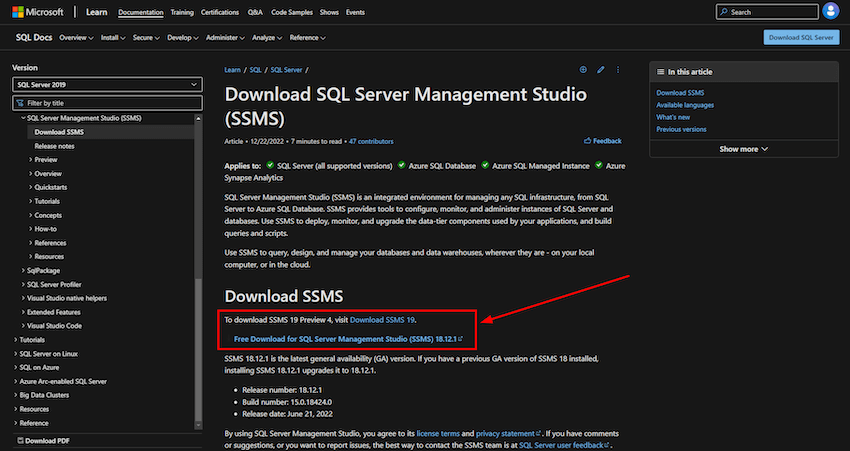The image size is (850, 451).
Task: Open the SQL Server 2019 version selector
Action: (x=107, y=85)
